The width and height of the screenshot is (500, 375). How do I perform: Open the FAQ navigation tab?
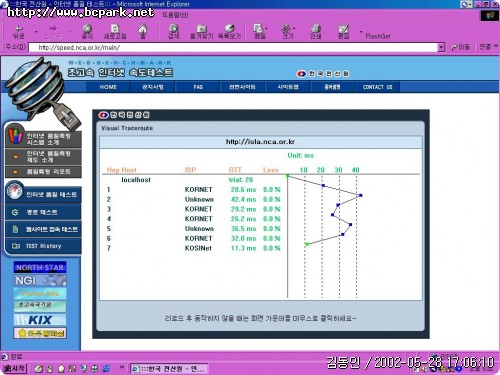tap(198, 87)
